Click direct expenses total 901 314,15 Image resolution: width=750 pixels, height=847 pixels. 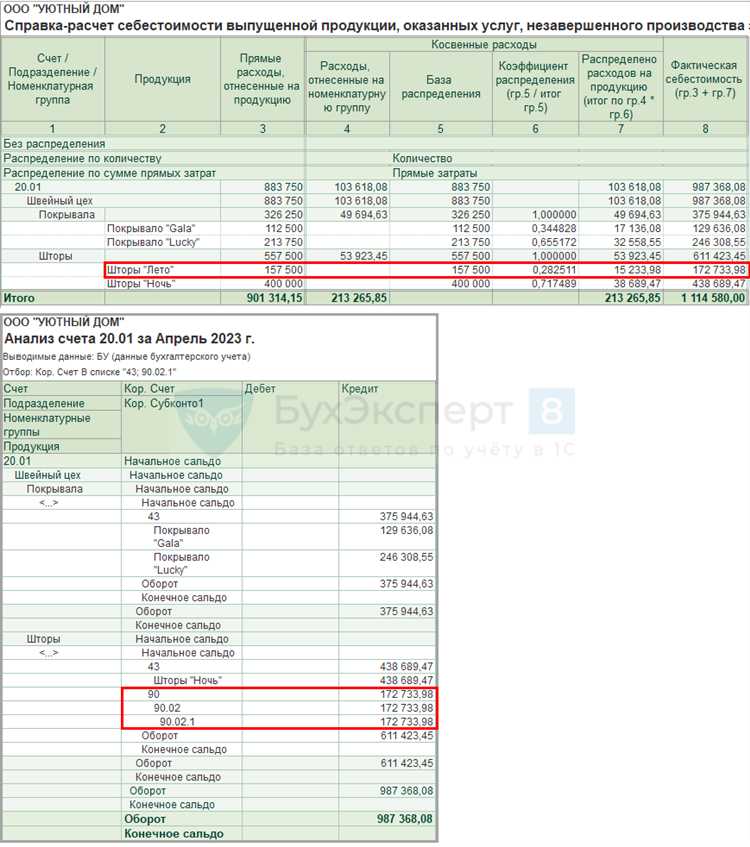tap(274, 298)
